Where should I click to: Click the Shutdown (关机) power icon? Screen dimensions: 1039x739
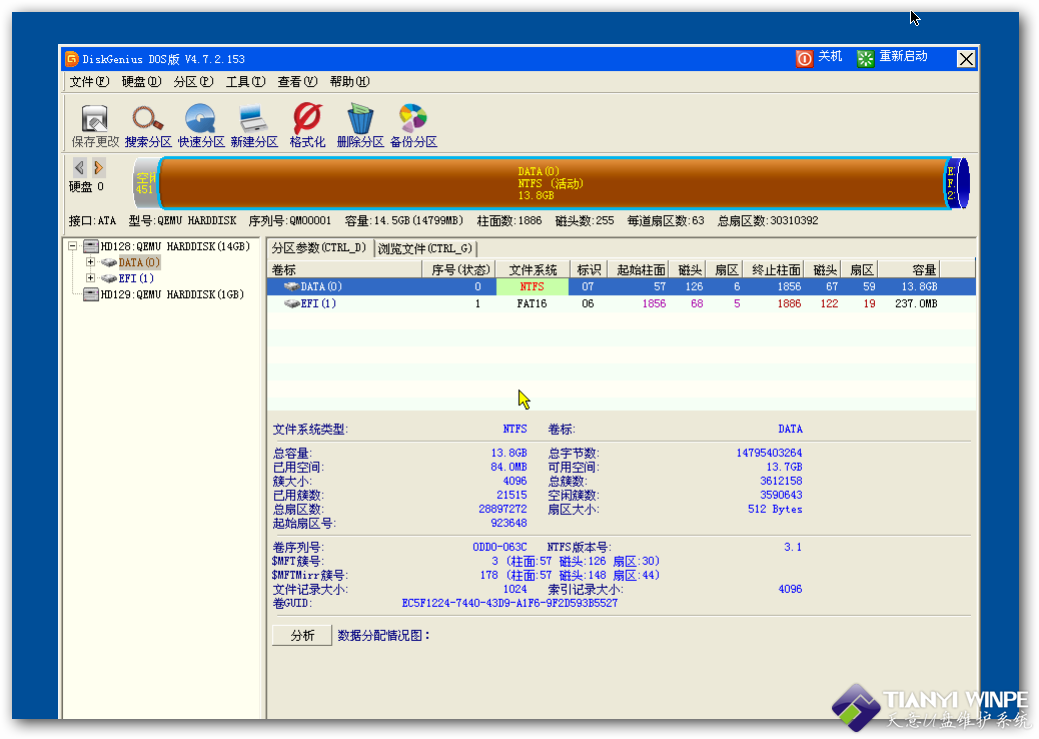tap(804, 59)
